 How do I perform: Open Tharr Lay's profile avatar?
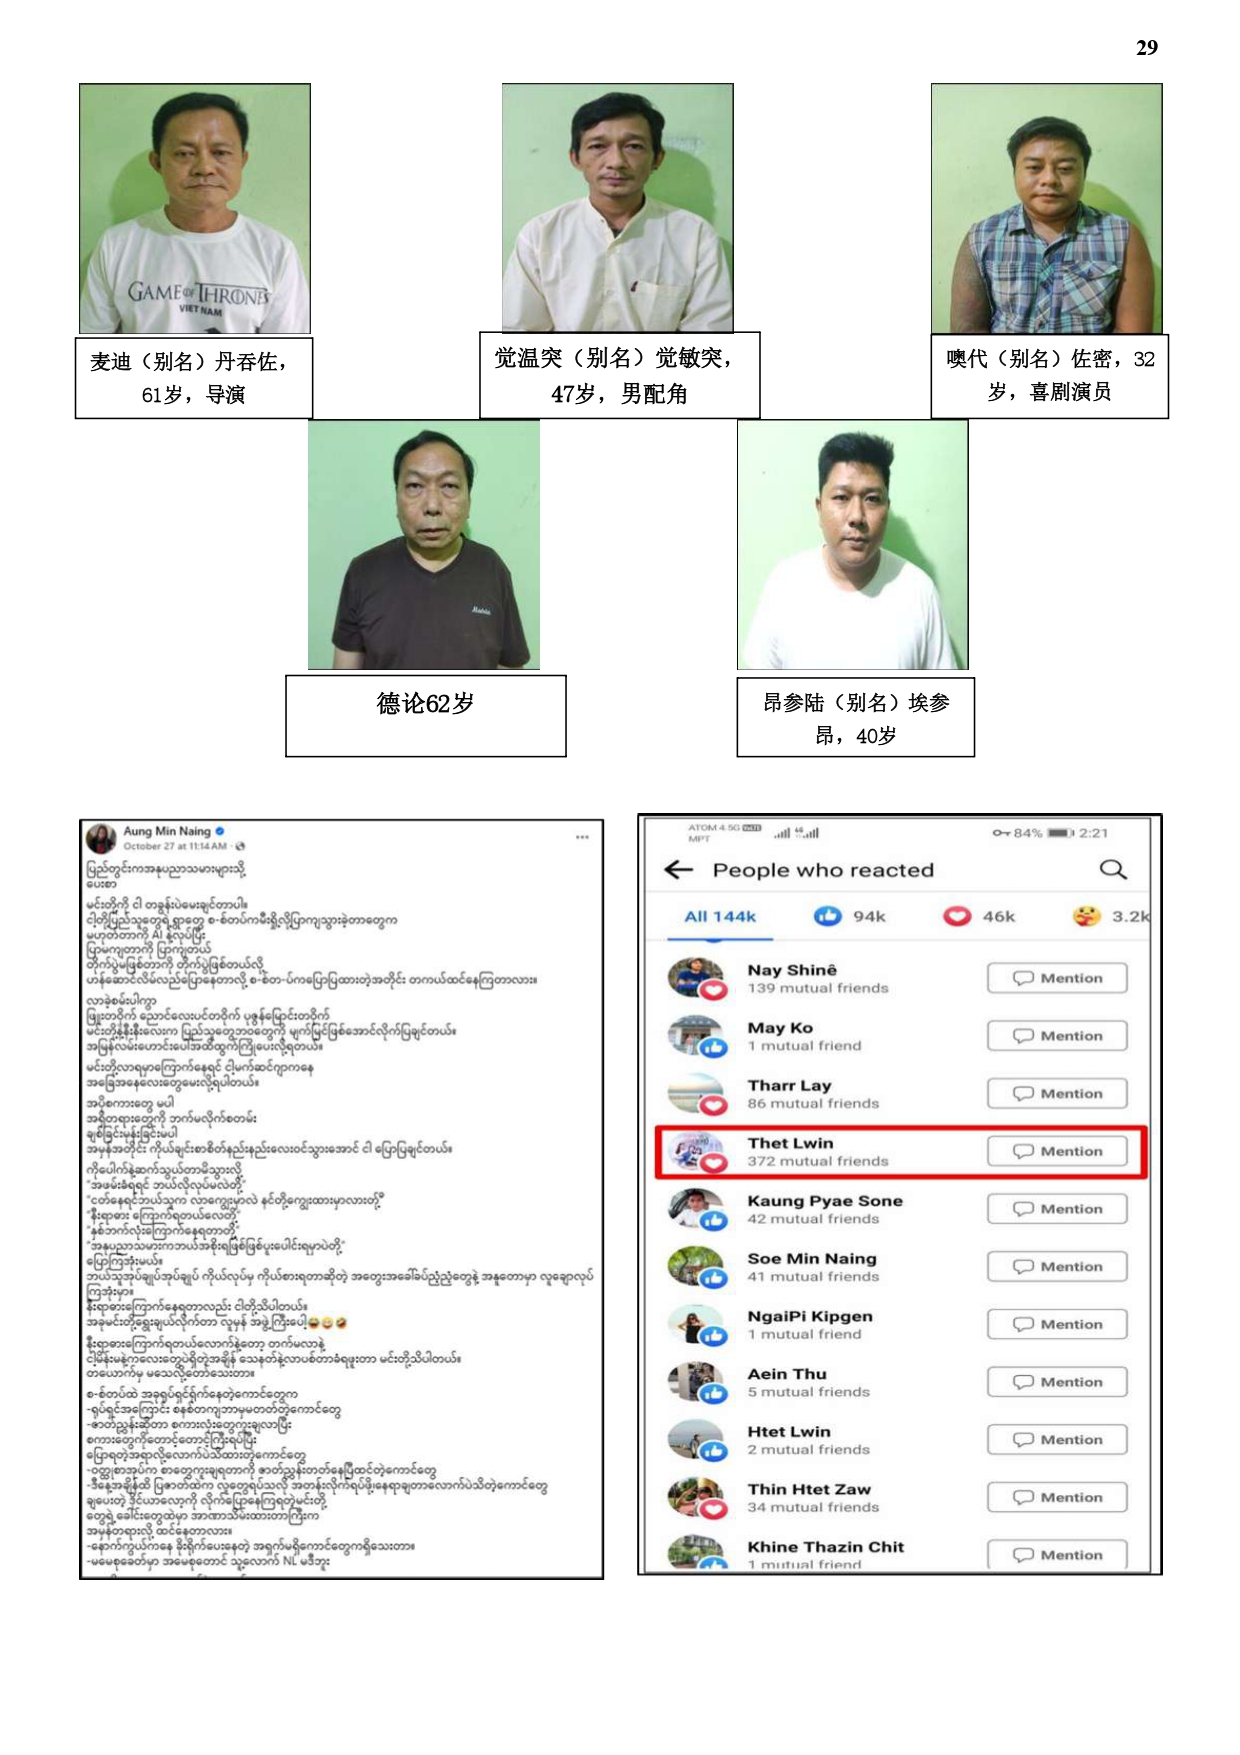[696, 1094]
